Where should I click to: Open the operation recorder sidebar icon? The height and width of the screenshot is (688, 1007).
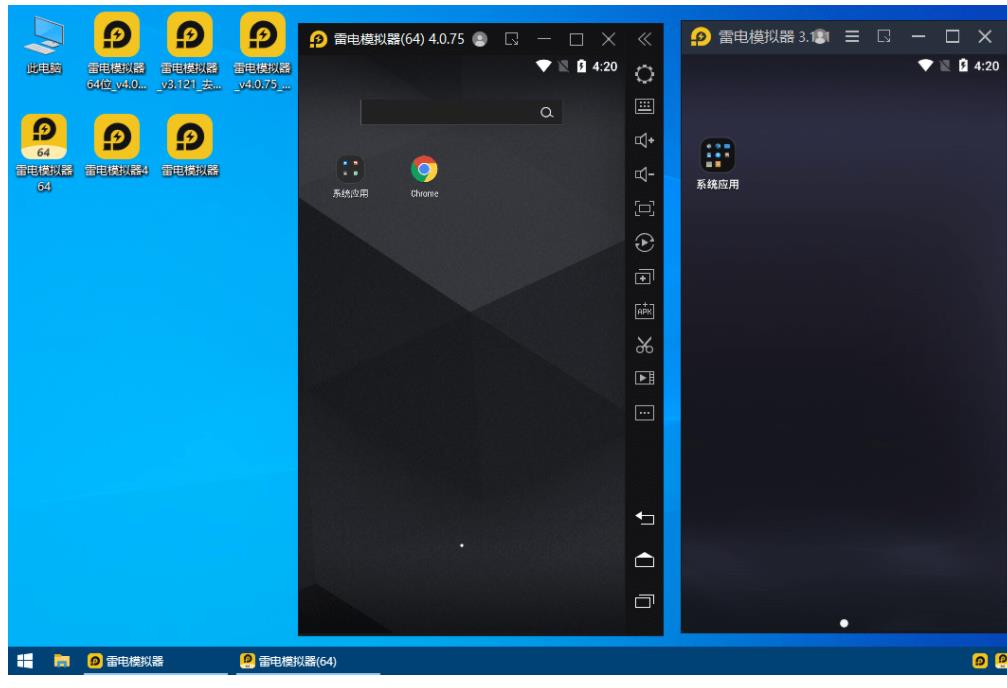[x=644, y=243]
